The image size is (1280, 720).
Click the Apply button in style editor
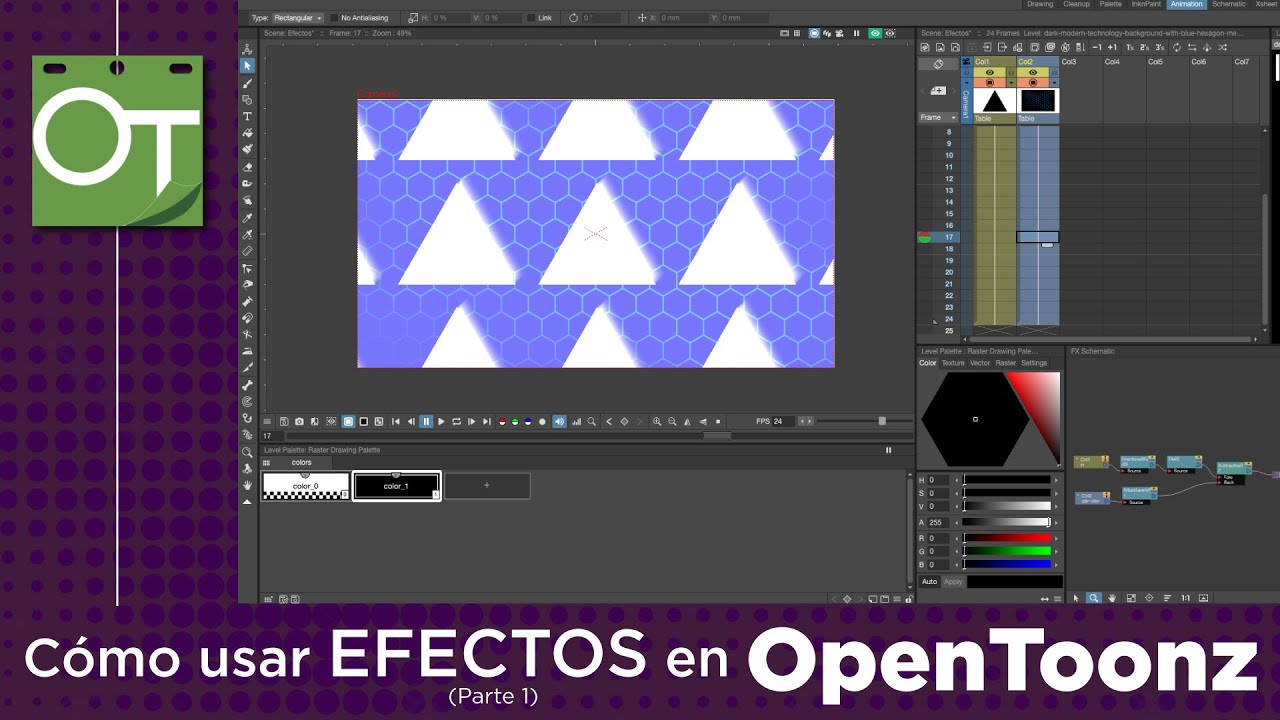[953, 581]
